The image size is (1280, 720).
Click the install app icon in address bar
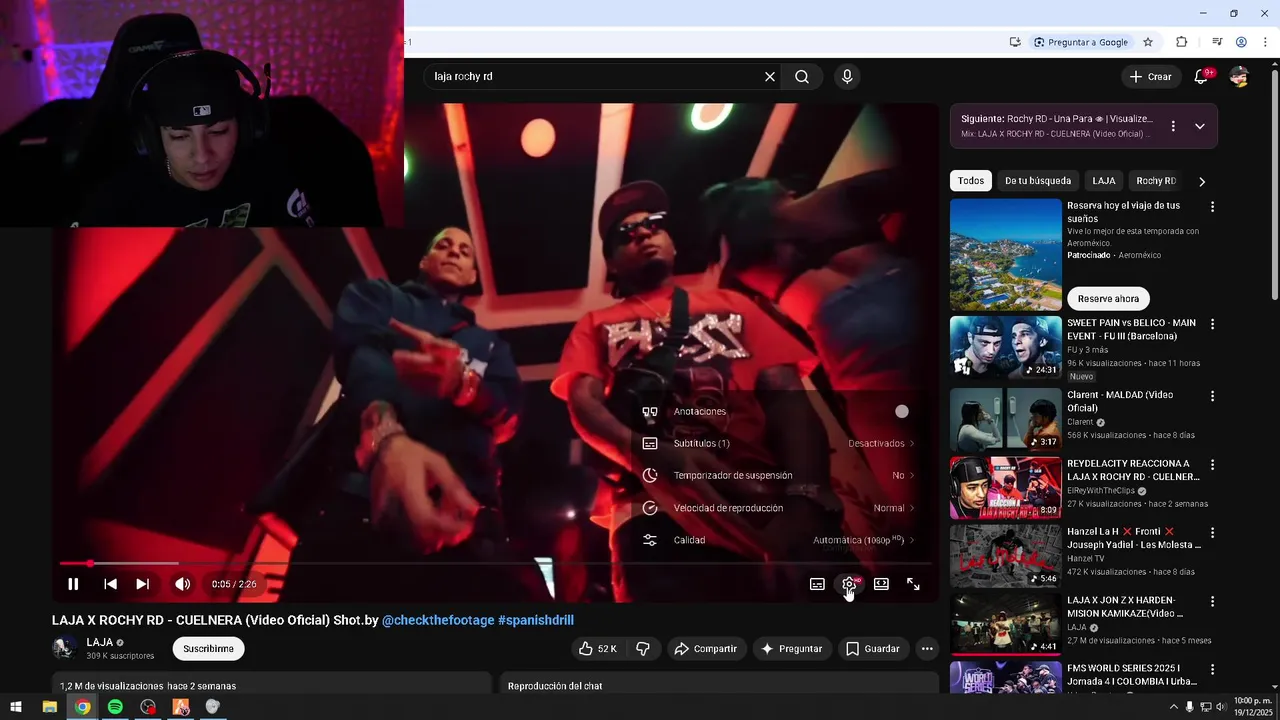pyautogui.click(x=1015, y=42)
